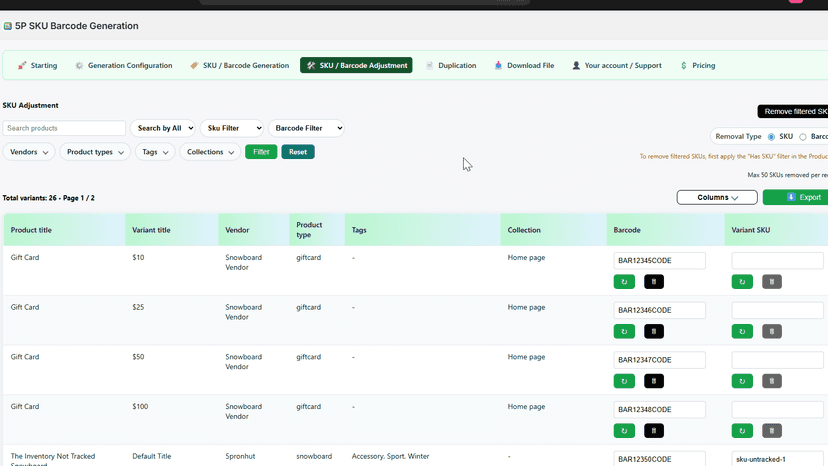Regenerate barcode for Gift Card $50
Screen dimensions: 828x466
[624, 381]
